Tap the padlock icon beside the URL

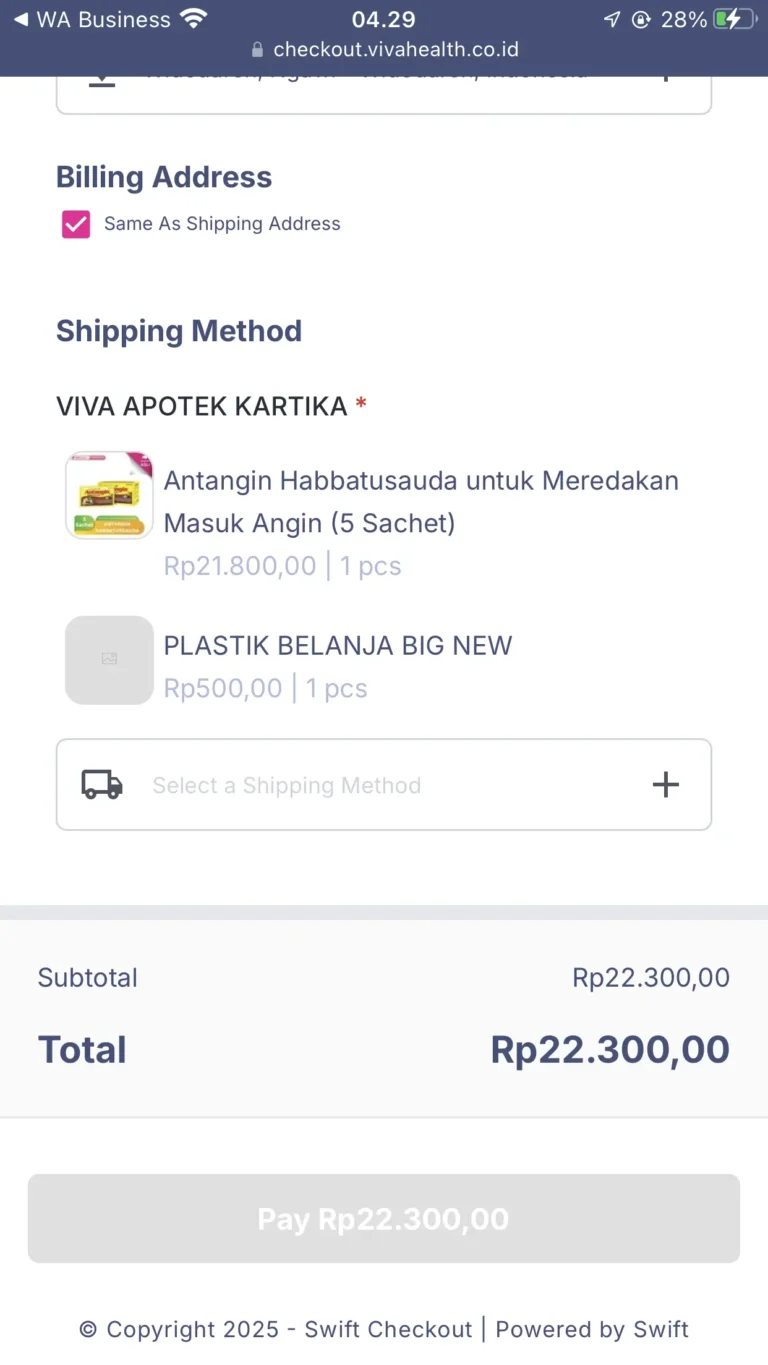coord(257,49)
